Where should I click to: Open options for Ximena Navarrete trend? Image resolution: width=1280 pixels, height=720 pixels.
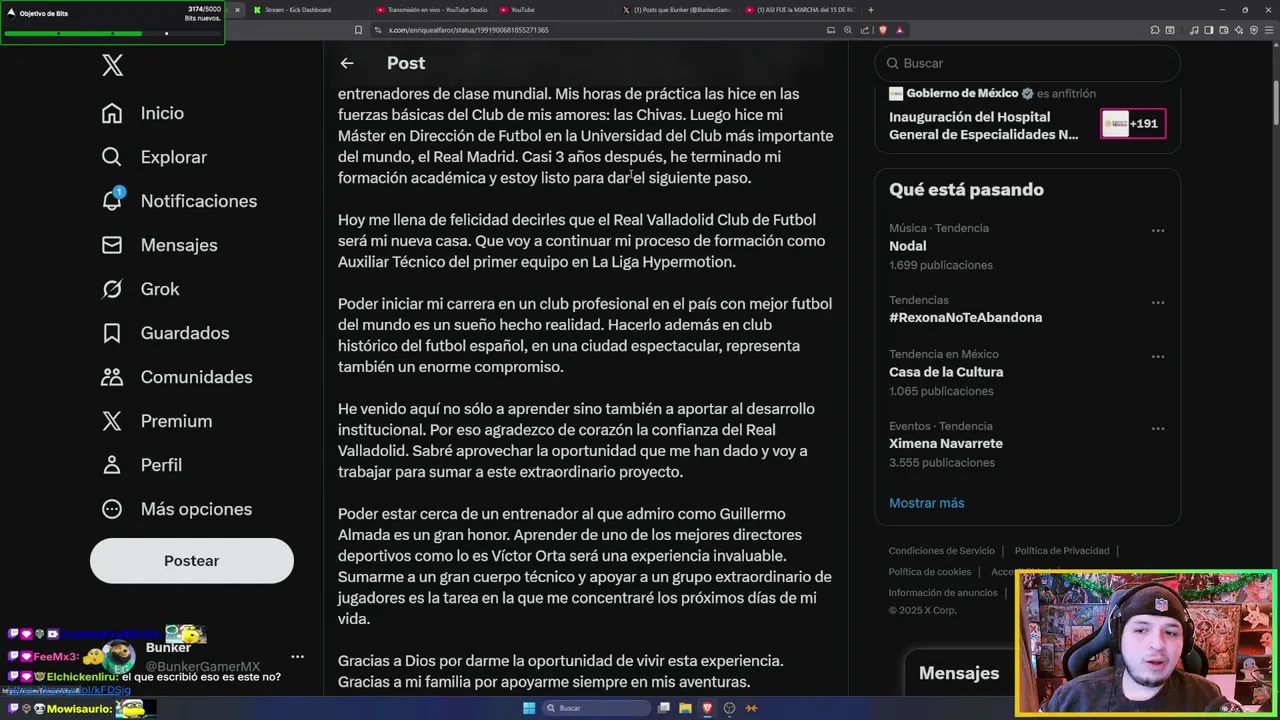pyautogui.click(x=1158, y=429)
